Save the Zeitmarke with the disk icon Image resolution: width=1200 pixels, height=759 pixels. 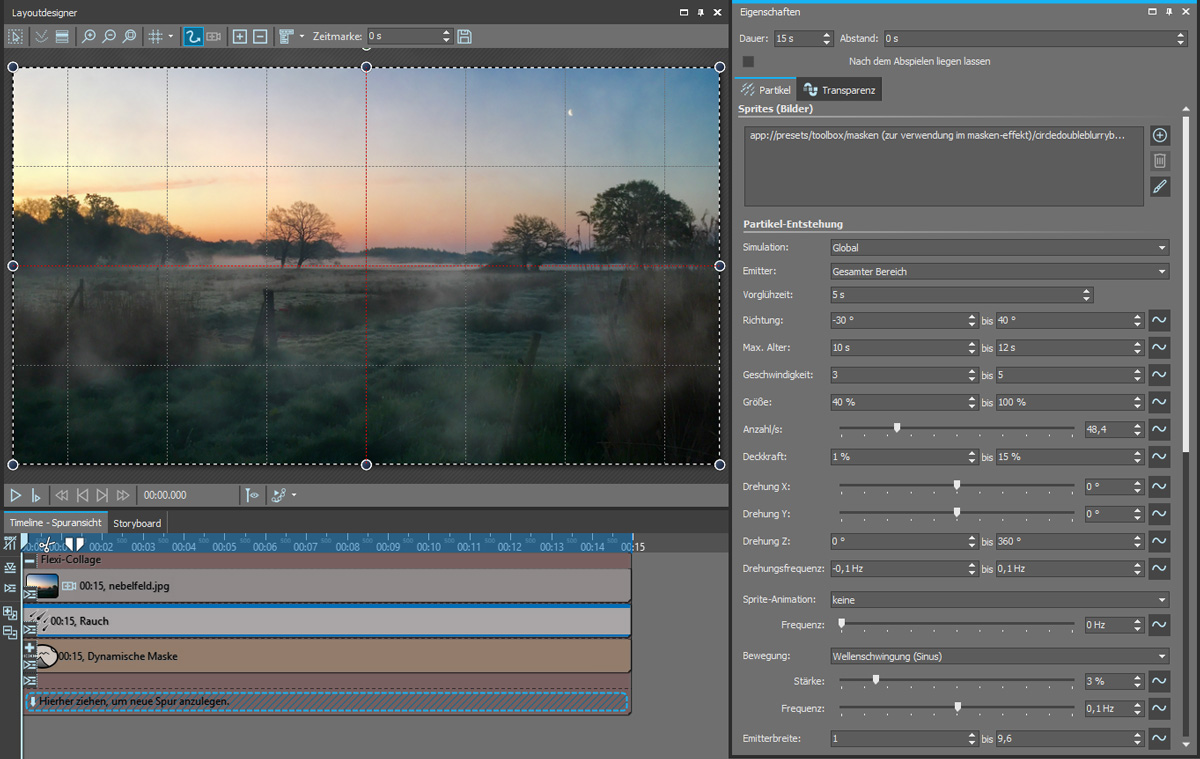pyautogui.click(x=464, y=37)
